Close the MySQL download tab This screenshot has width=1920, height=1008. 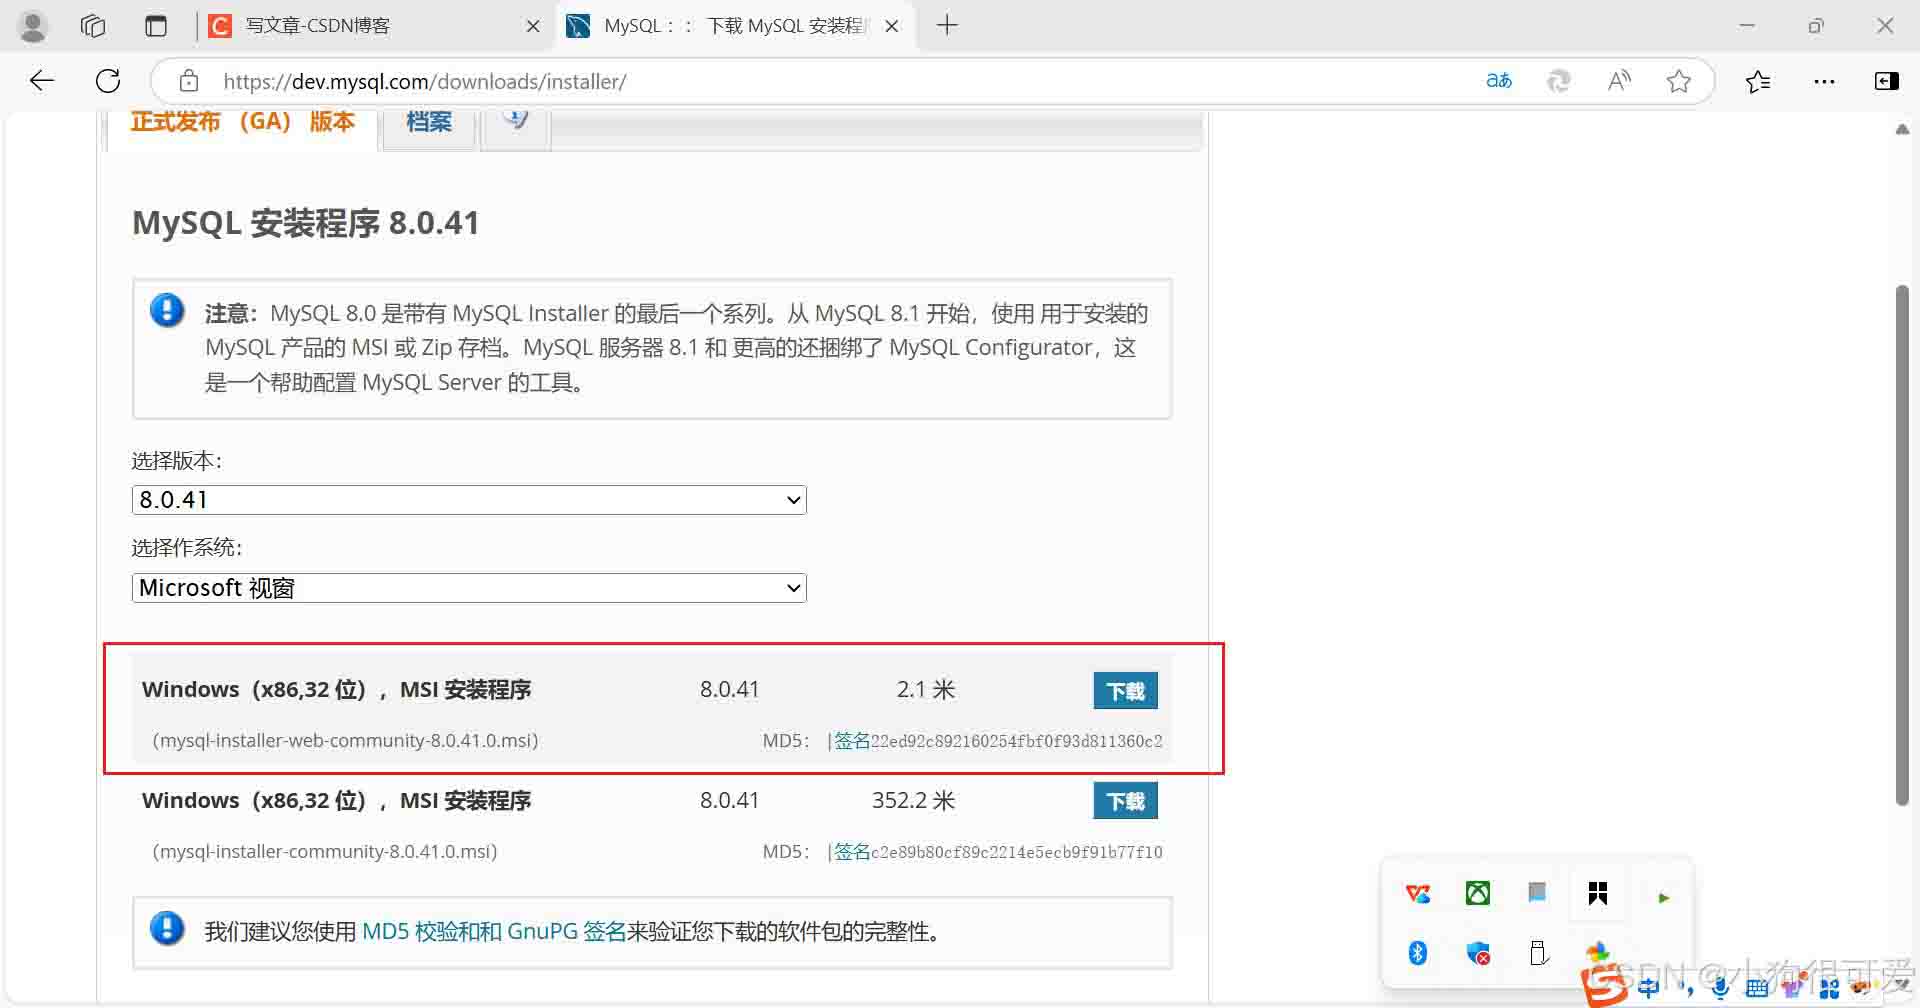coord(892,26)
